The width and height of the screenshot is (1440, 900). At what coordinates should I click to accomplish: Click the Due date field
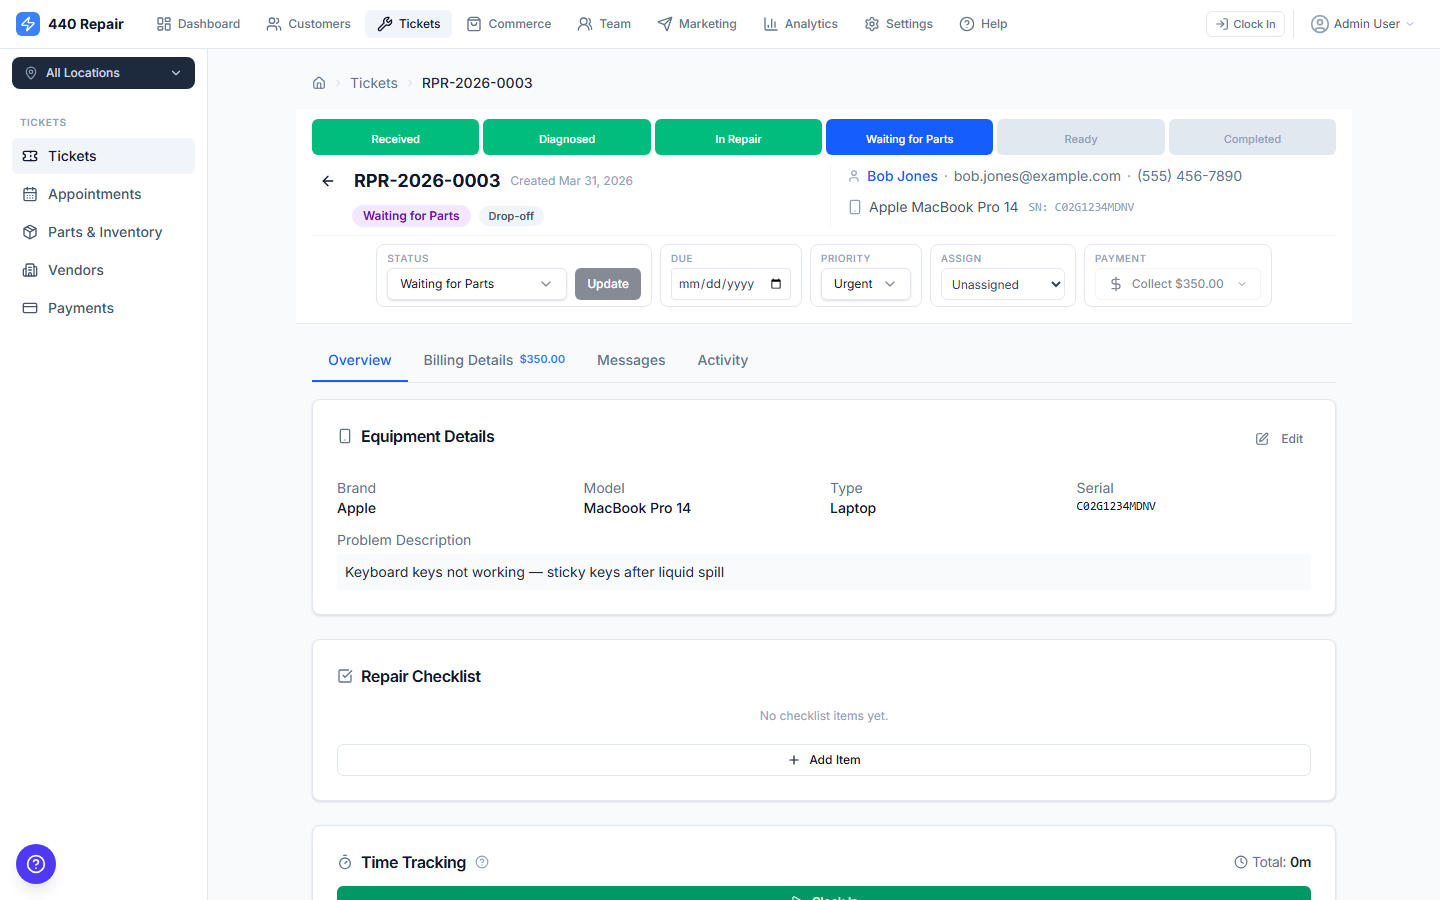730,283
